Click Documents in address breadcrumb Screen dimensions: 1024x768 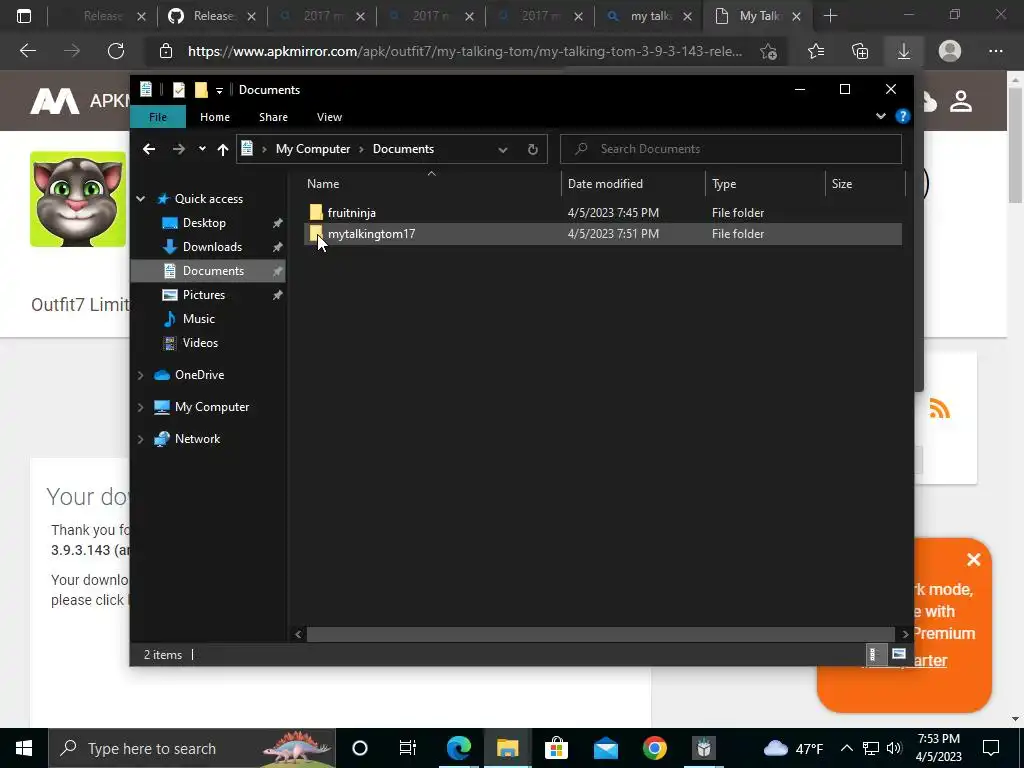[403, 149]
